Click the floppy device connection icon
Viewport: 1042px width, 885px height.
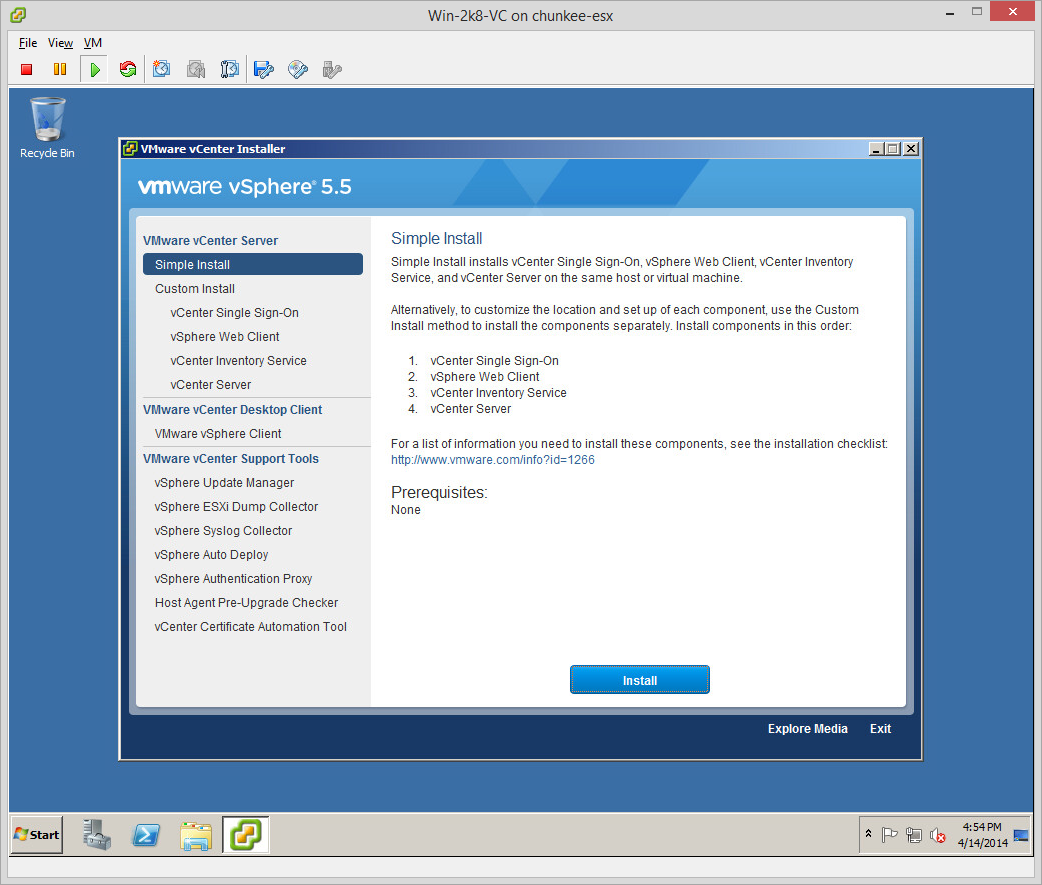click(x=264, y=69)
